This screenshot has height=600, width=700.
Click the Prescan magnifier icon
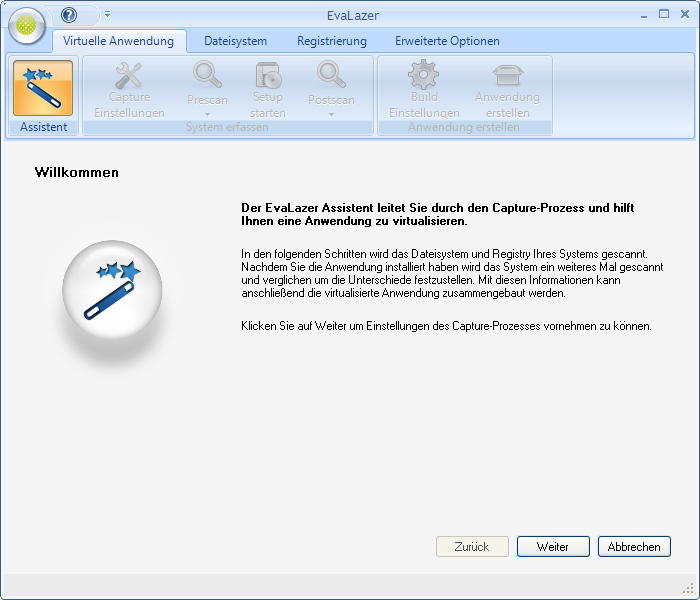click(x=207, y=76)
